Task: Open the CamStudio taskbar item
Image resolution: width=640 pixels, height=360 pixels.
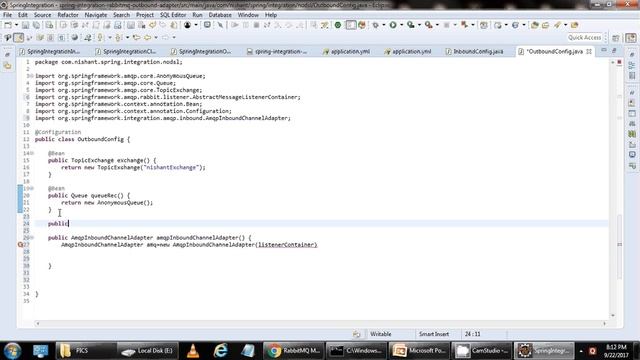Action: pyautogui.click(x=482, y=351)
